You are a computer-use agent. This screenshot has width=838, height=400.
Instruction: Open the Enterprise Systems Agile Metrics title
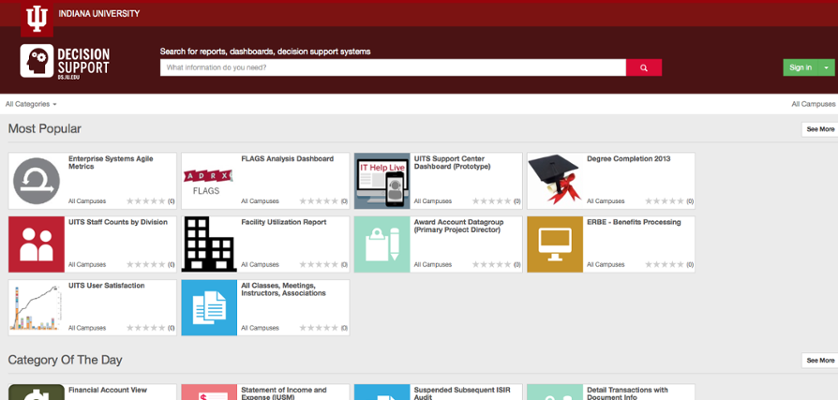111,163
